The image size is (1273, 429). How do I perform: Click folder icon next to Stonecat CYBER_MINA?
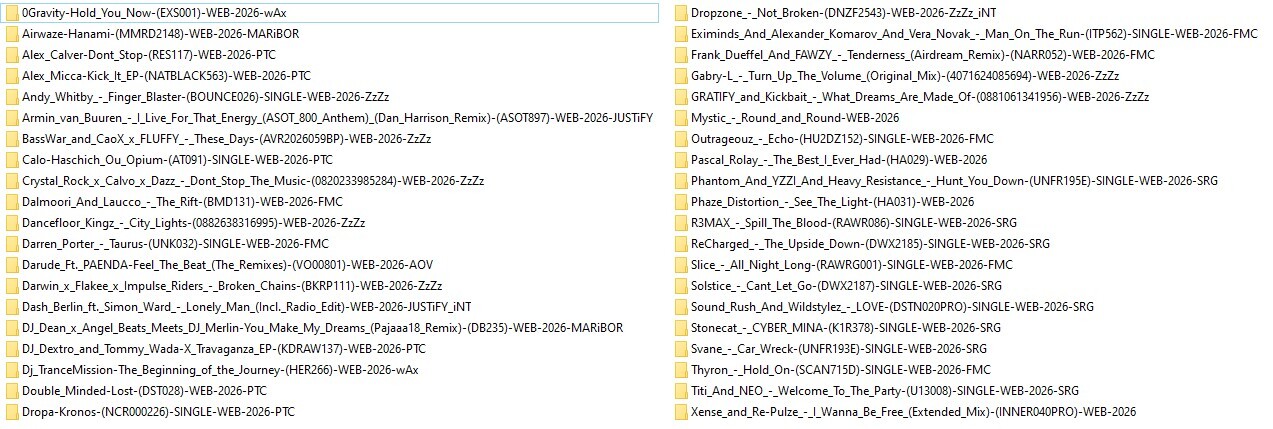point(680,328)
